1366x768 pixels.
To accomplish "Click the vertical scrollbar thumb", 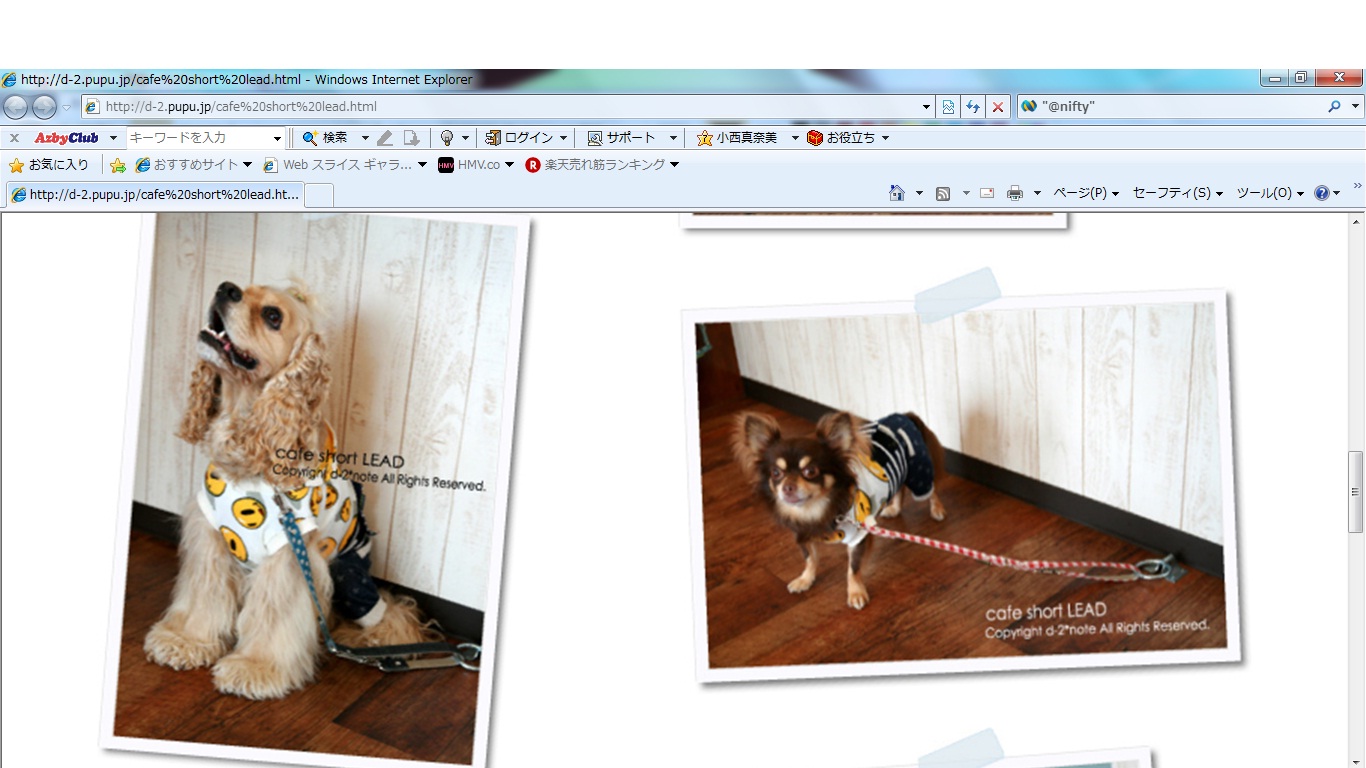I will 1356,490.
